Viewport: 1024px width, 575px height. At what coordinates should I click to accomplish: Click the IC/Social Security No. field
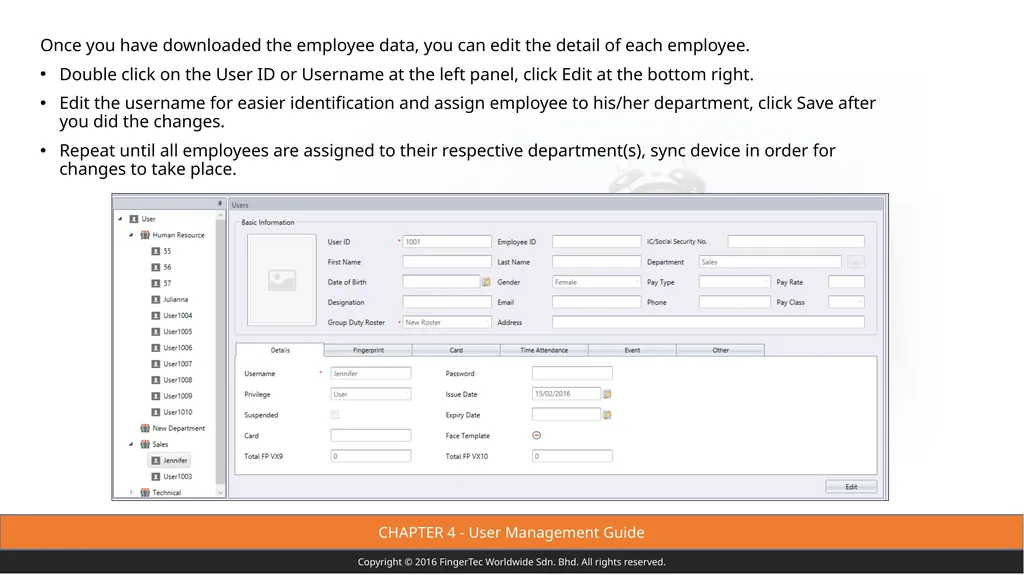point(796,242)
